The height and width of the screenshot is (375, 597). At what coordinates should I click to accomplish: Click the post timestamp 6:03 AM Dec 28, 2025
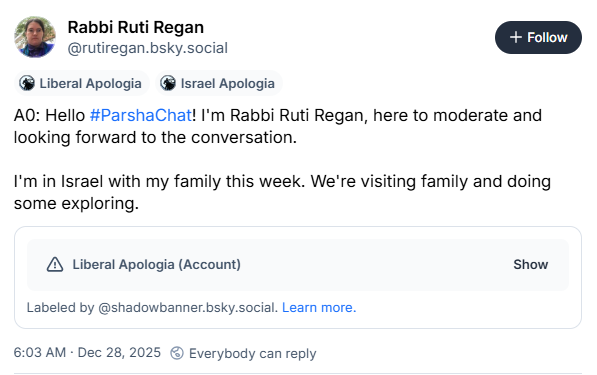click(87, 353)
